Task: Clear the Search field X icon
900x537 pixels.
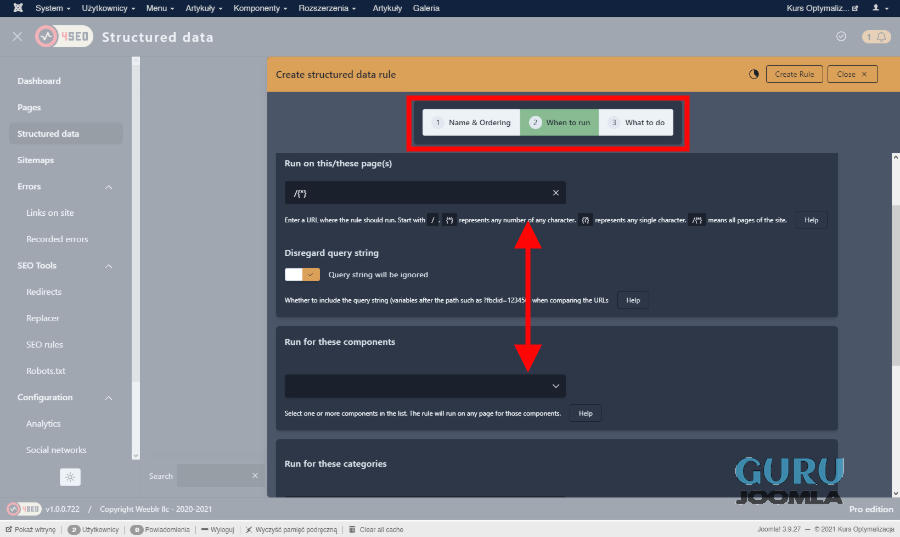Action: point(255,476)
